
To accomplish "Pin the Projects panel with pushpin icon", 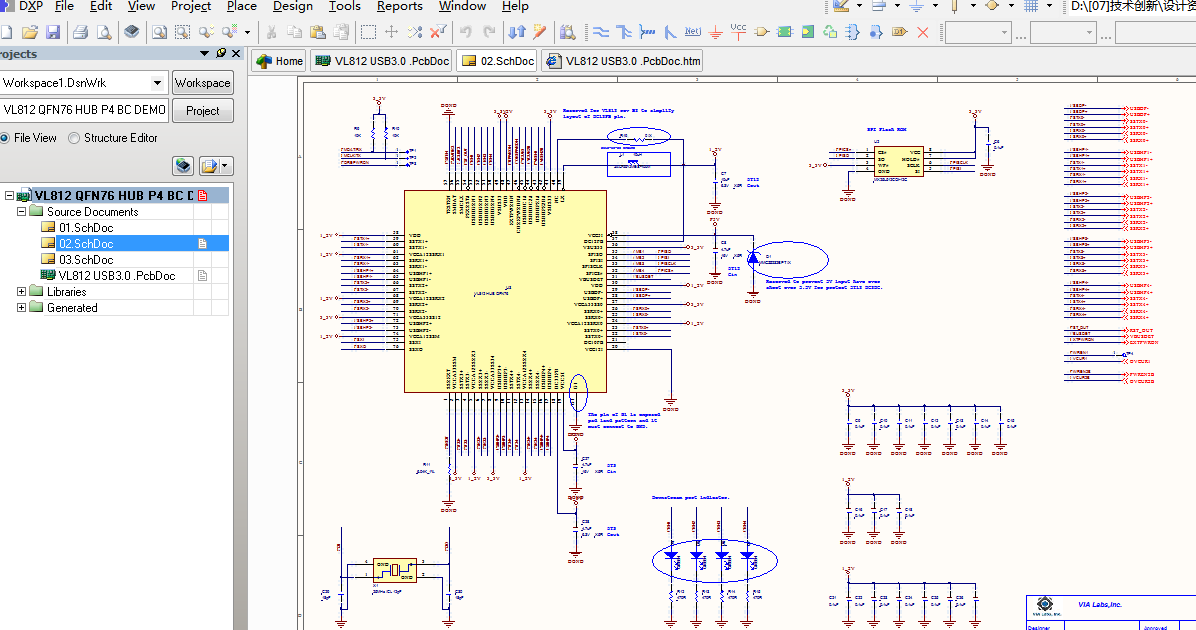I will click(x=221, y=53).
